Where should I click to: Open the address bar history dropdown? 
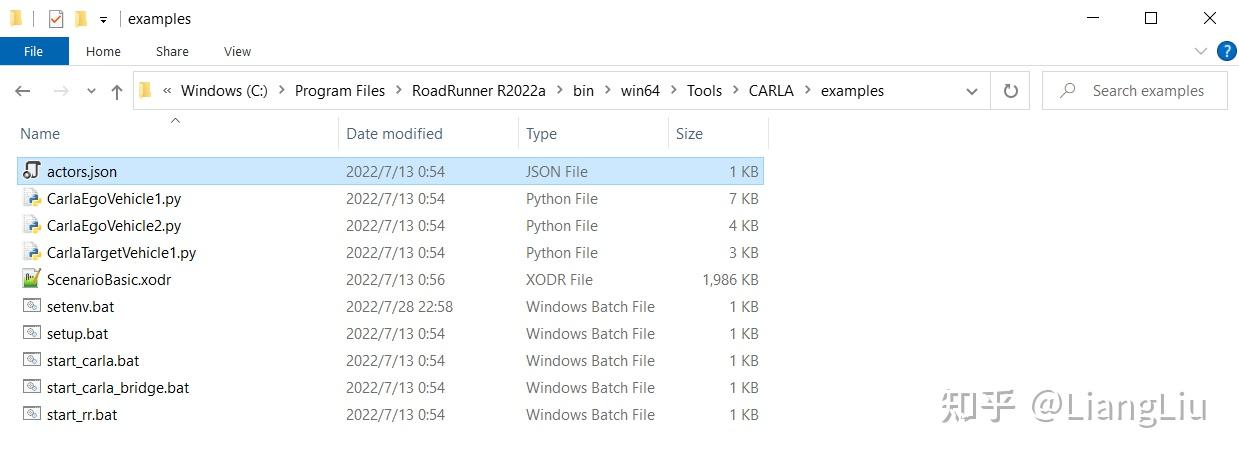tap(971, 91)
